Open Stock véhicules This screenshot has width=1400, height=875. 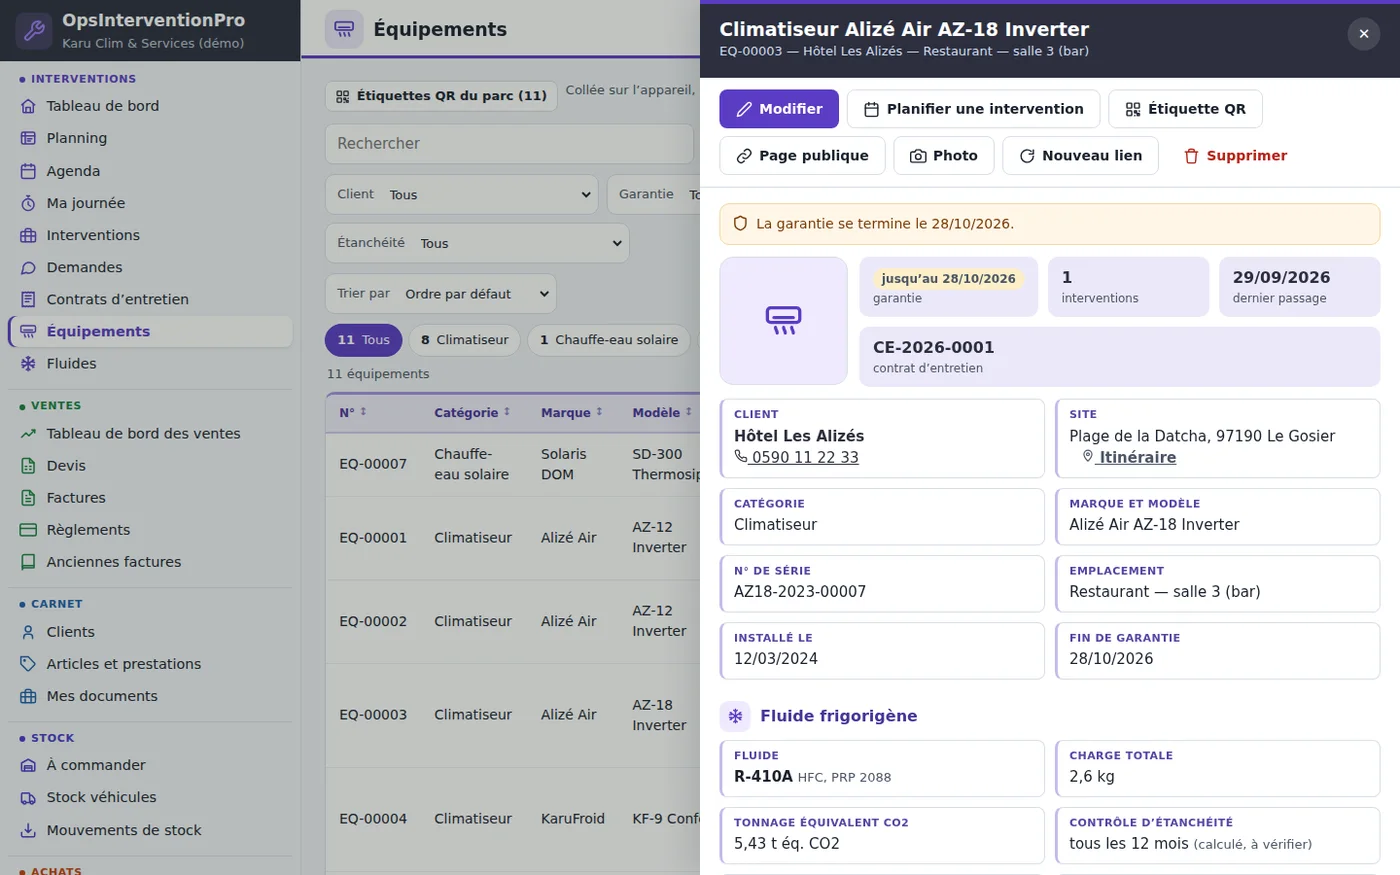click(x=150, y=797)
